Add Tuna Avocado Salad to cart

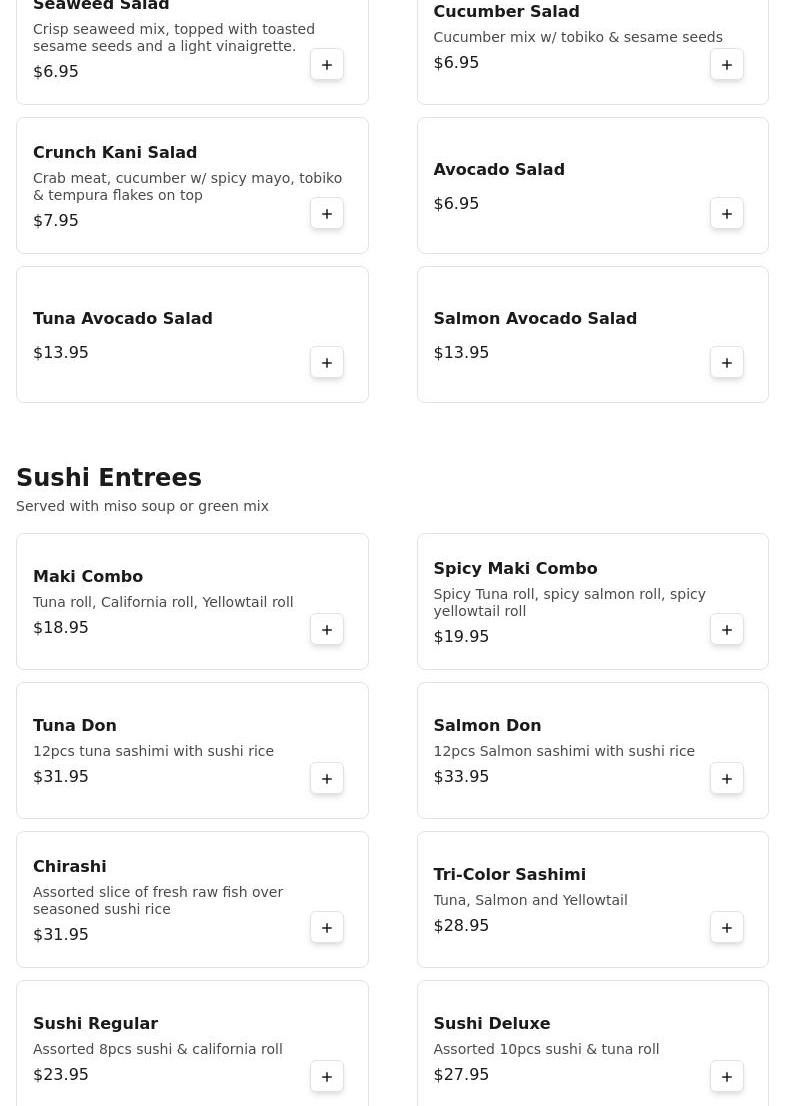click(327, 363)
